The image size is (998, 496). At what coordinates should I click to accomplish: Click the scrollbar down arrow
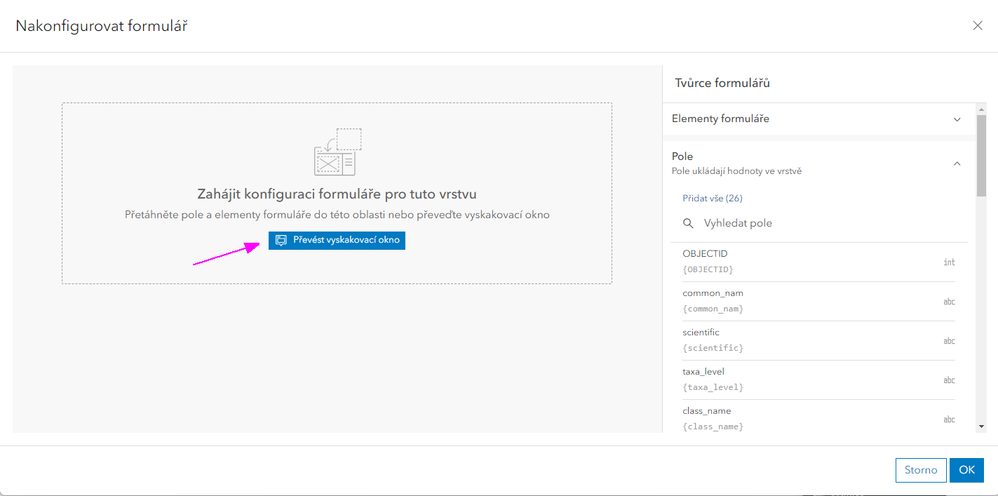pyautogui.click(x=981, y=427)
